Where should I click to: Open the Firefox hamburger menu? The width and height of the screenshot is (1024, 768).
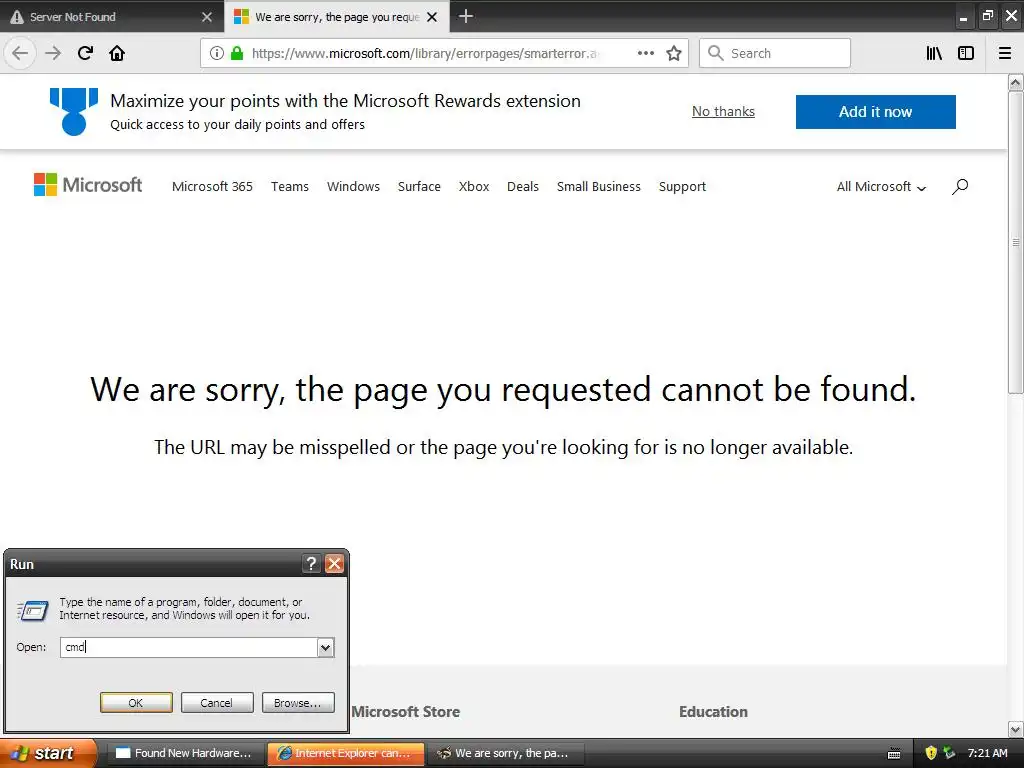(1005, 54)
